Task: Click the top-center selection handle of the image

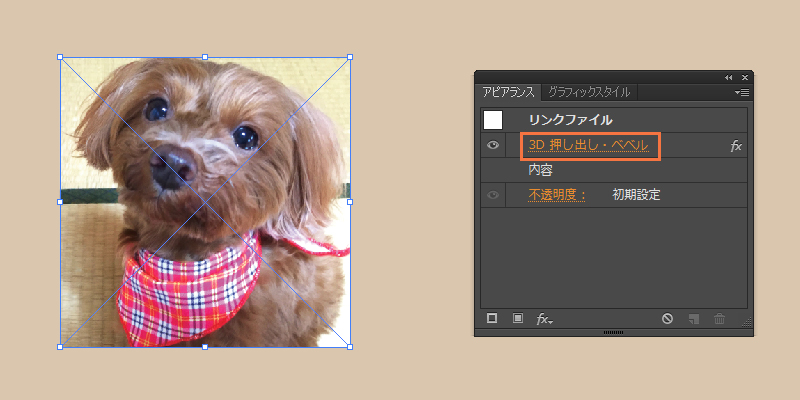Action: 205,57
